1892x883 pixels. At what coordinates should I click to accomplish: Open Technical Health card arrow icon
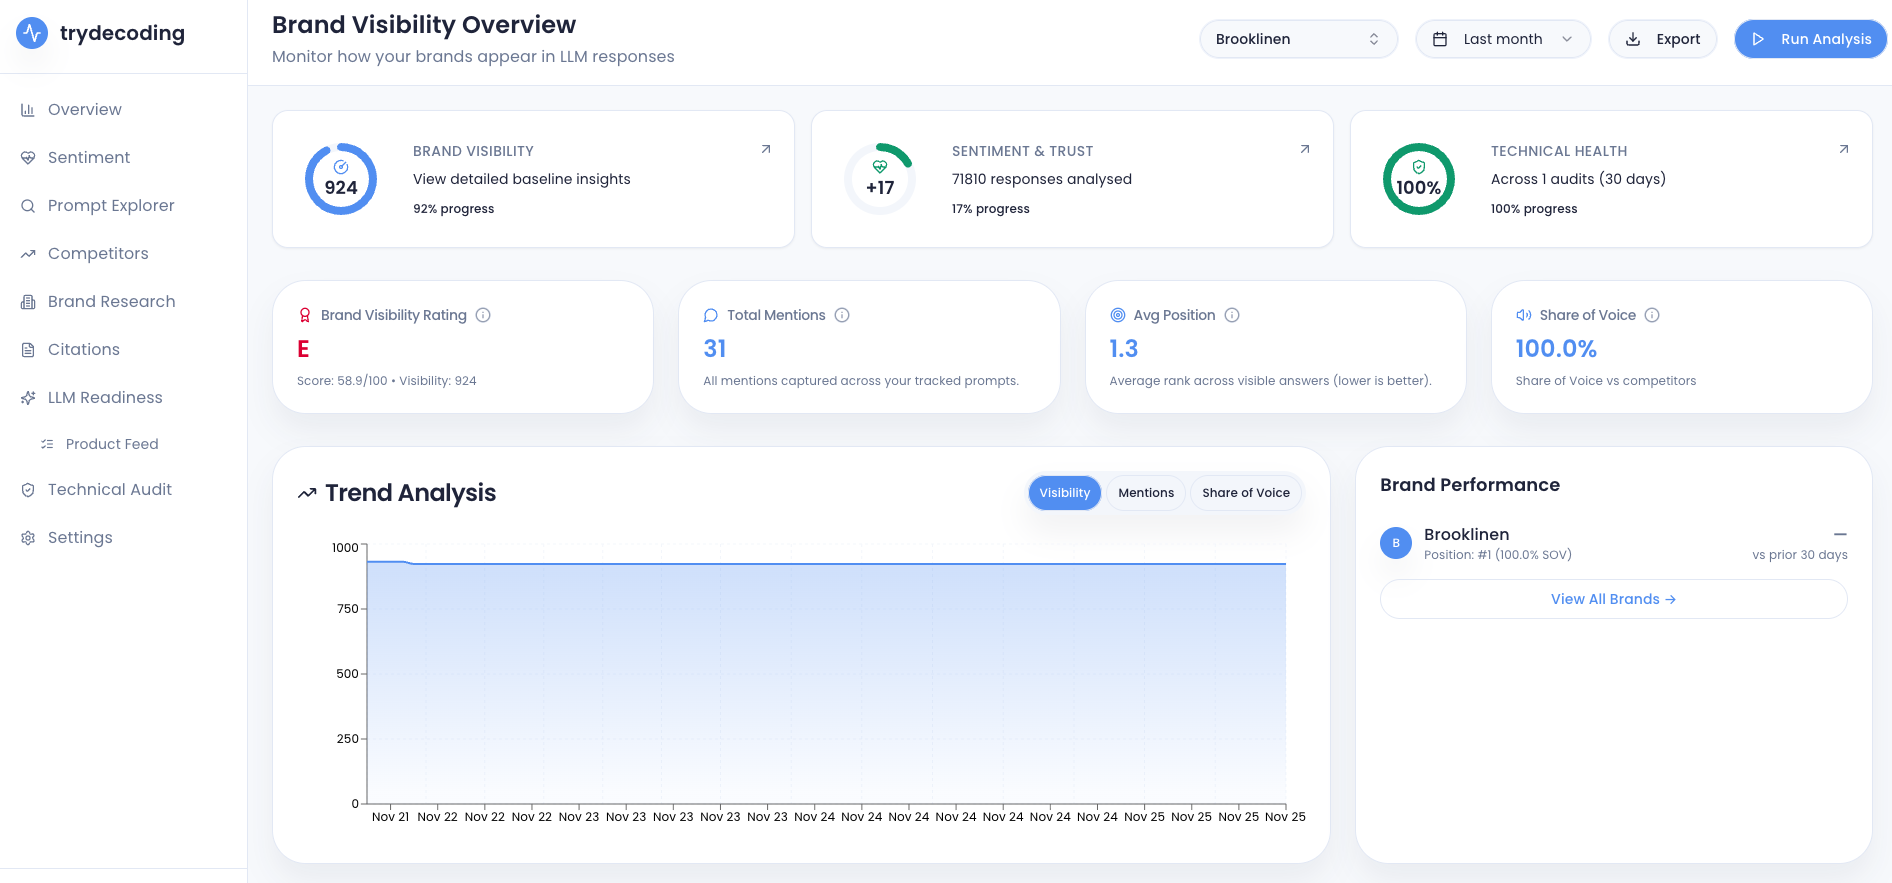1844,149
